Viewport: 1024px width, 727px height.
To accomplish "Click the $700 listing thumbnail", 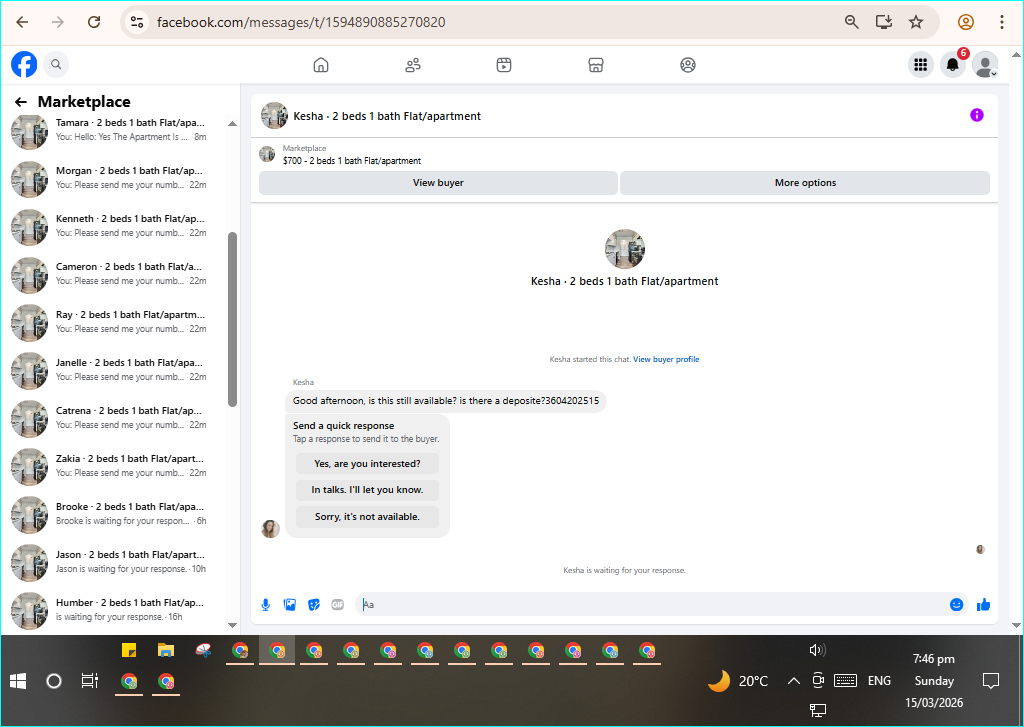I will [x=267, y=154].
